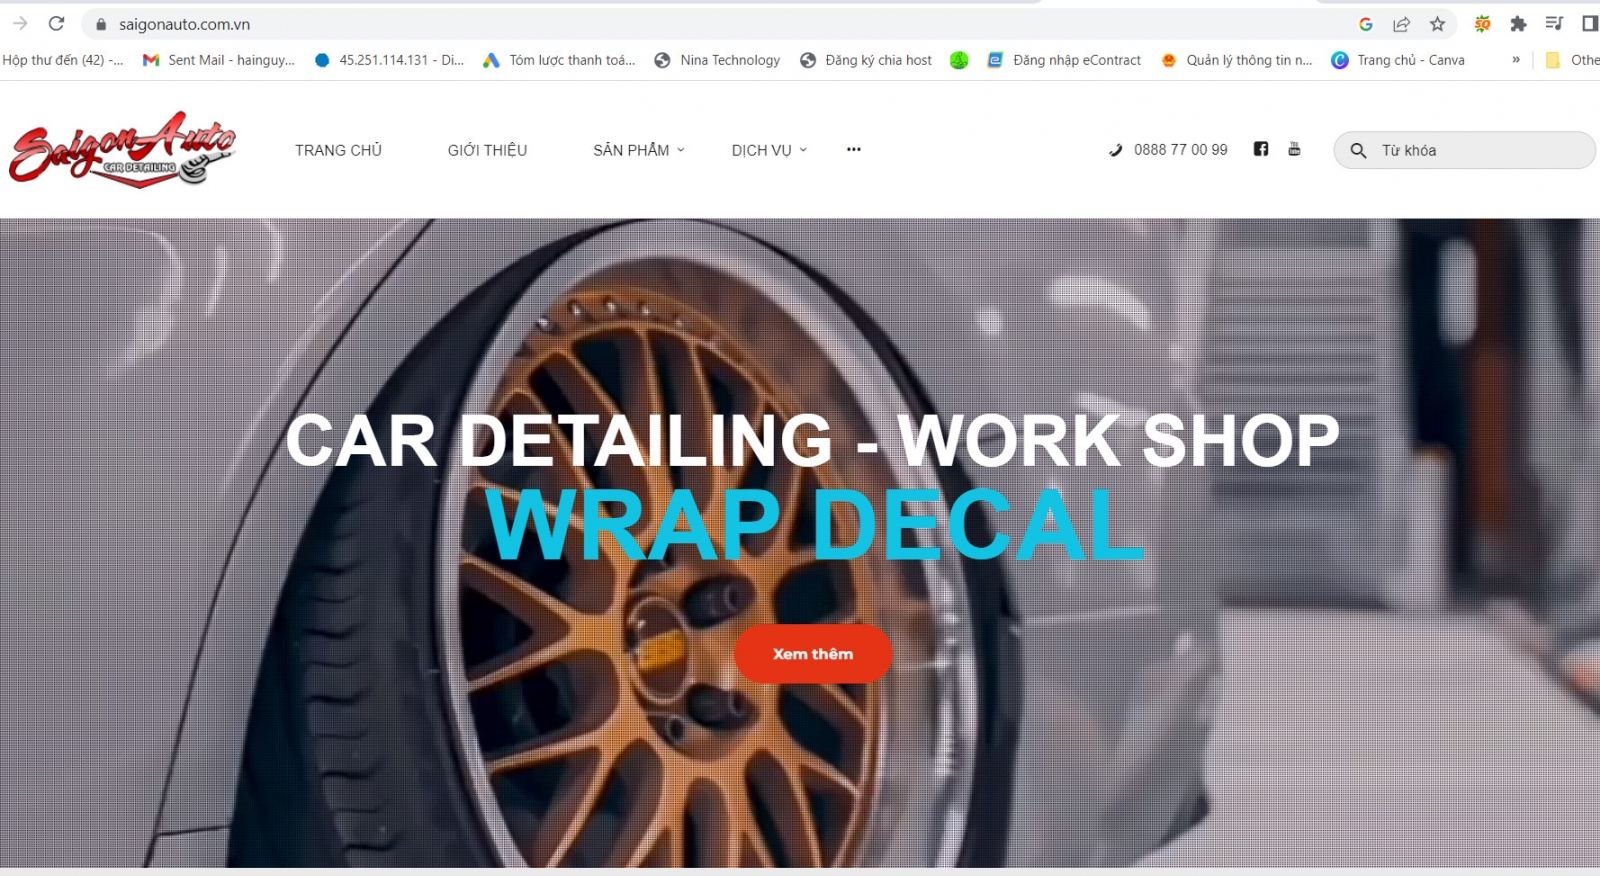
Task: Click the Xem thêm button
Action: pyautogui.click(x=813, y=654)
